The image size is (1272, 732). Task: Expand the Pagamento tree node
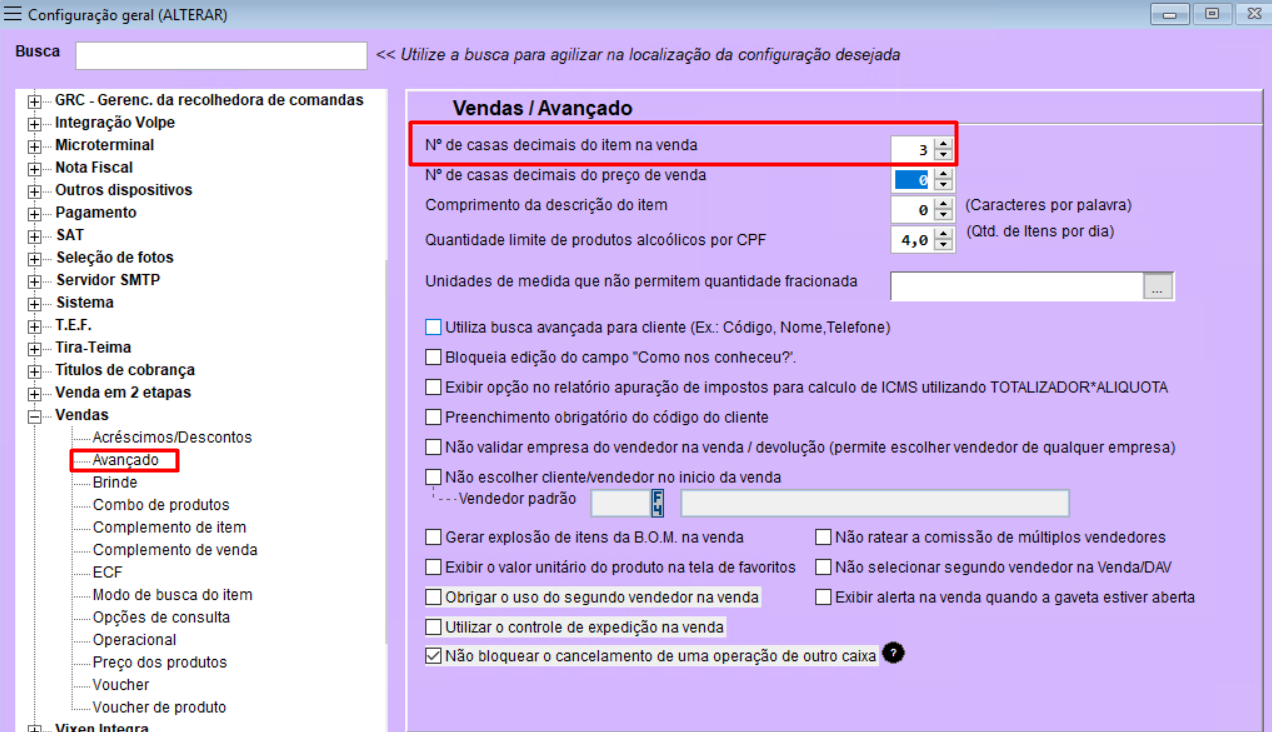(x=35, y=213)
